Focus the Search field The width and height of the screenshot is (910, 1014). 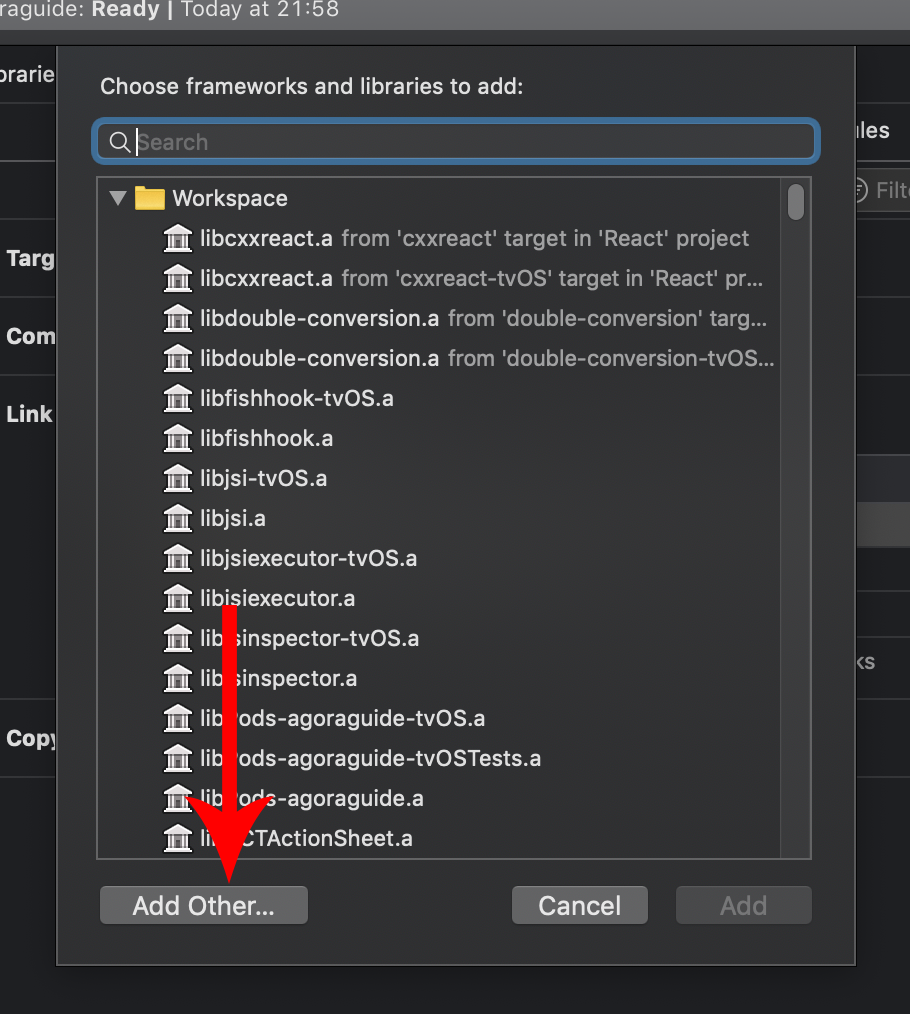[457, 142]
